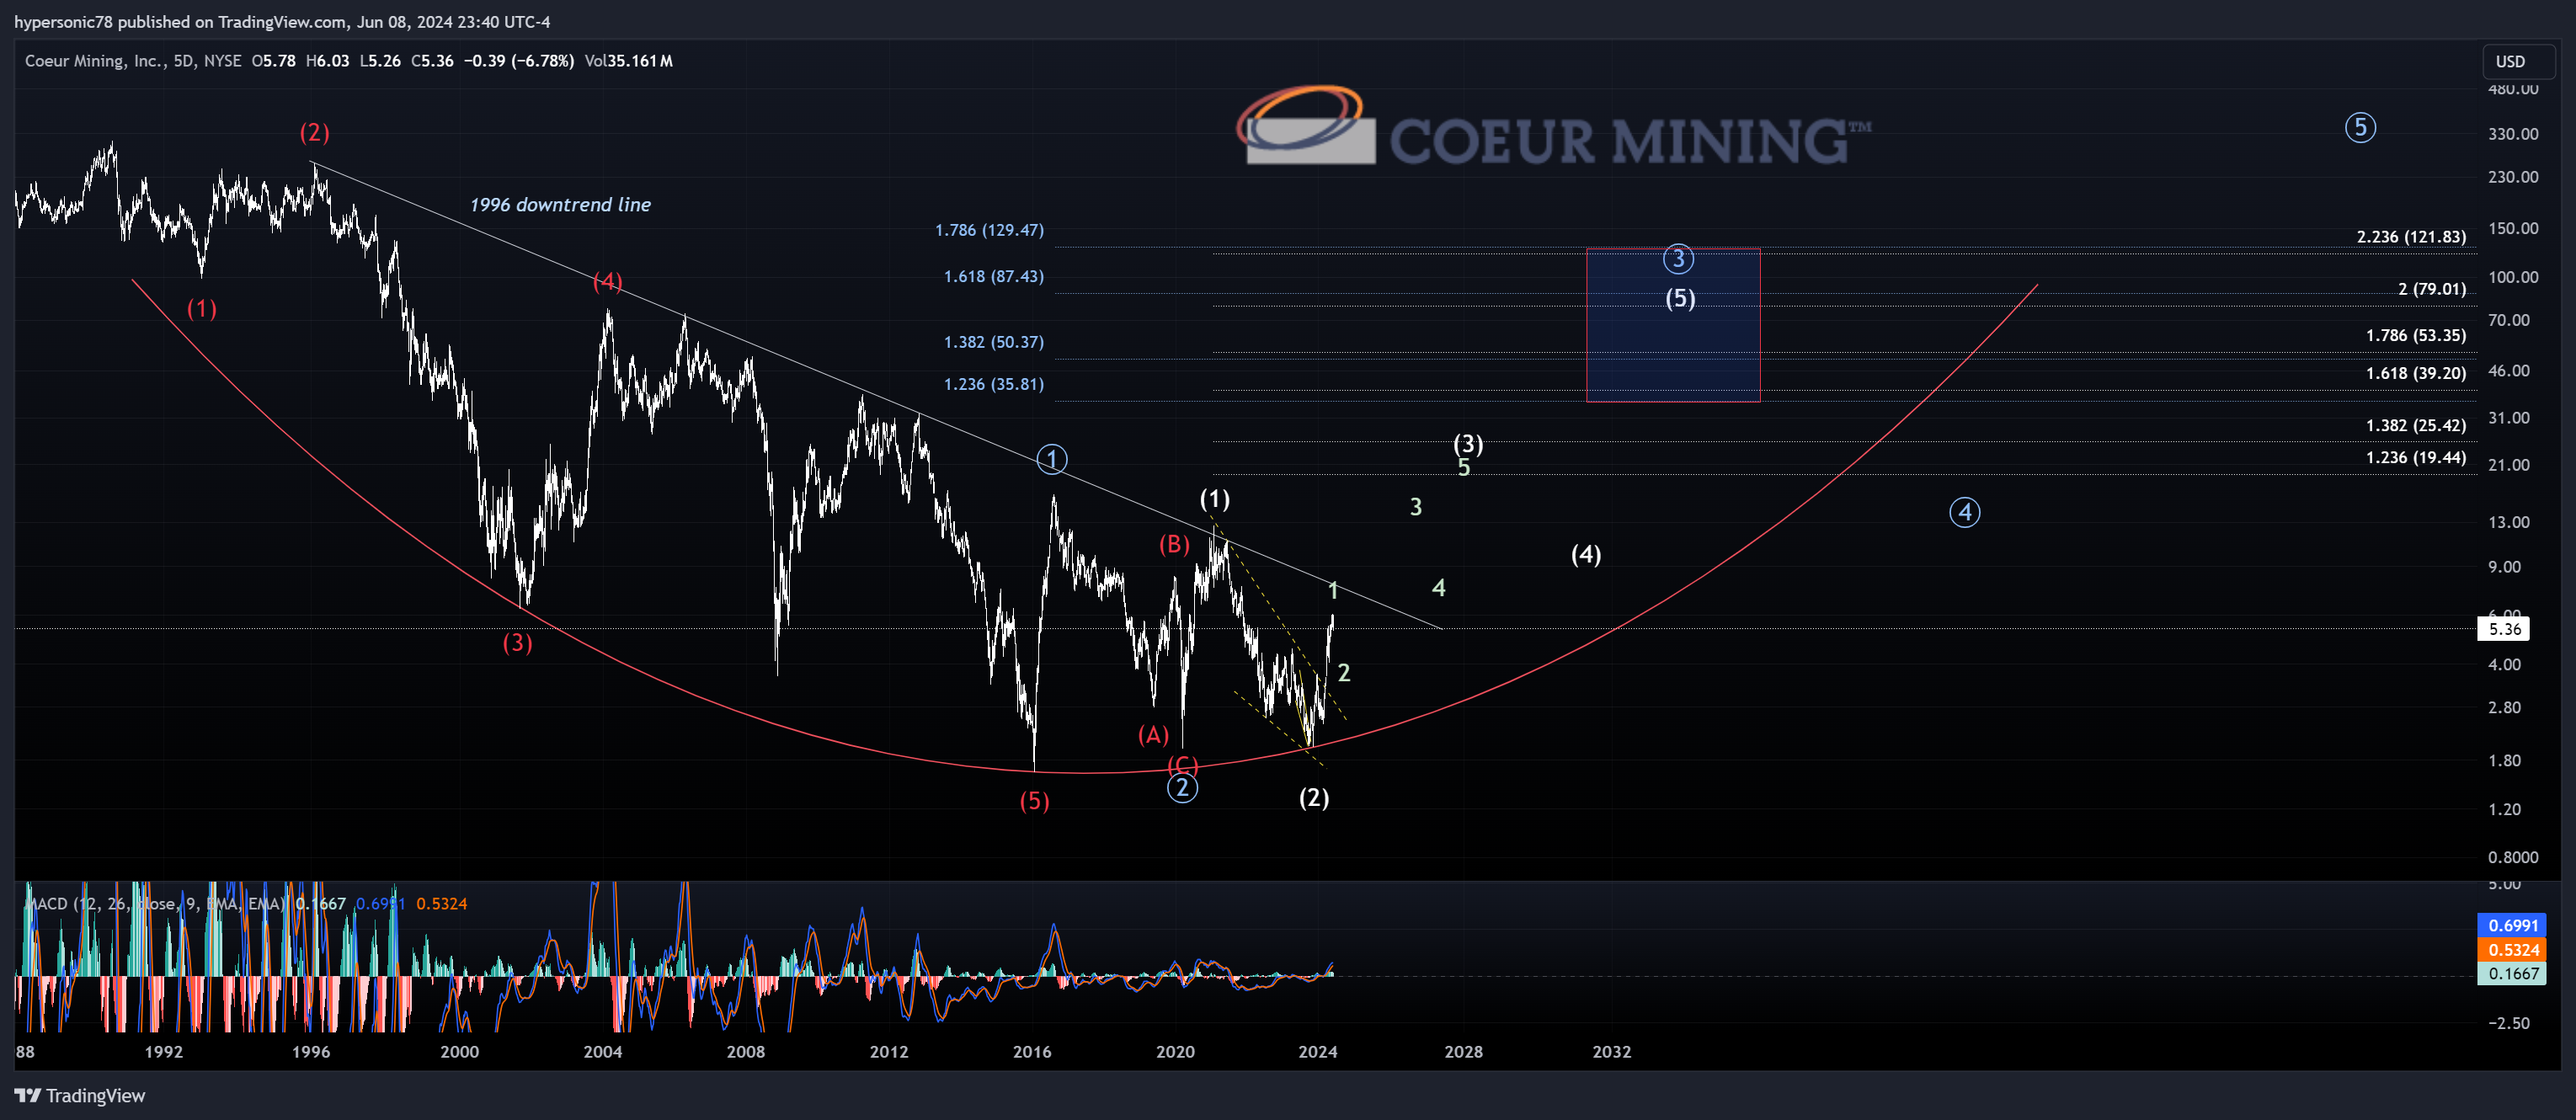The image size is (2576, 1120).
Task: Click the 2028 time axis label
Action: (x=1463, y=1051)
